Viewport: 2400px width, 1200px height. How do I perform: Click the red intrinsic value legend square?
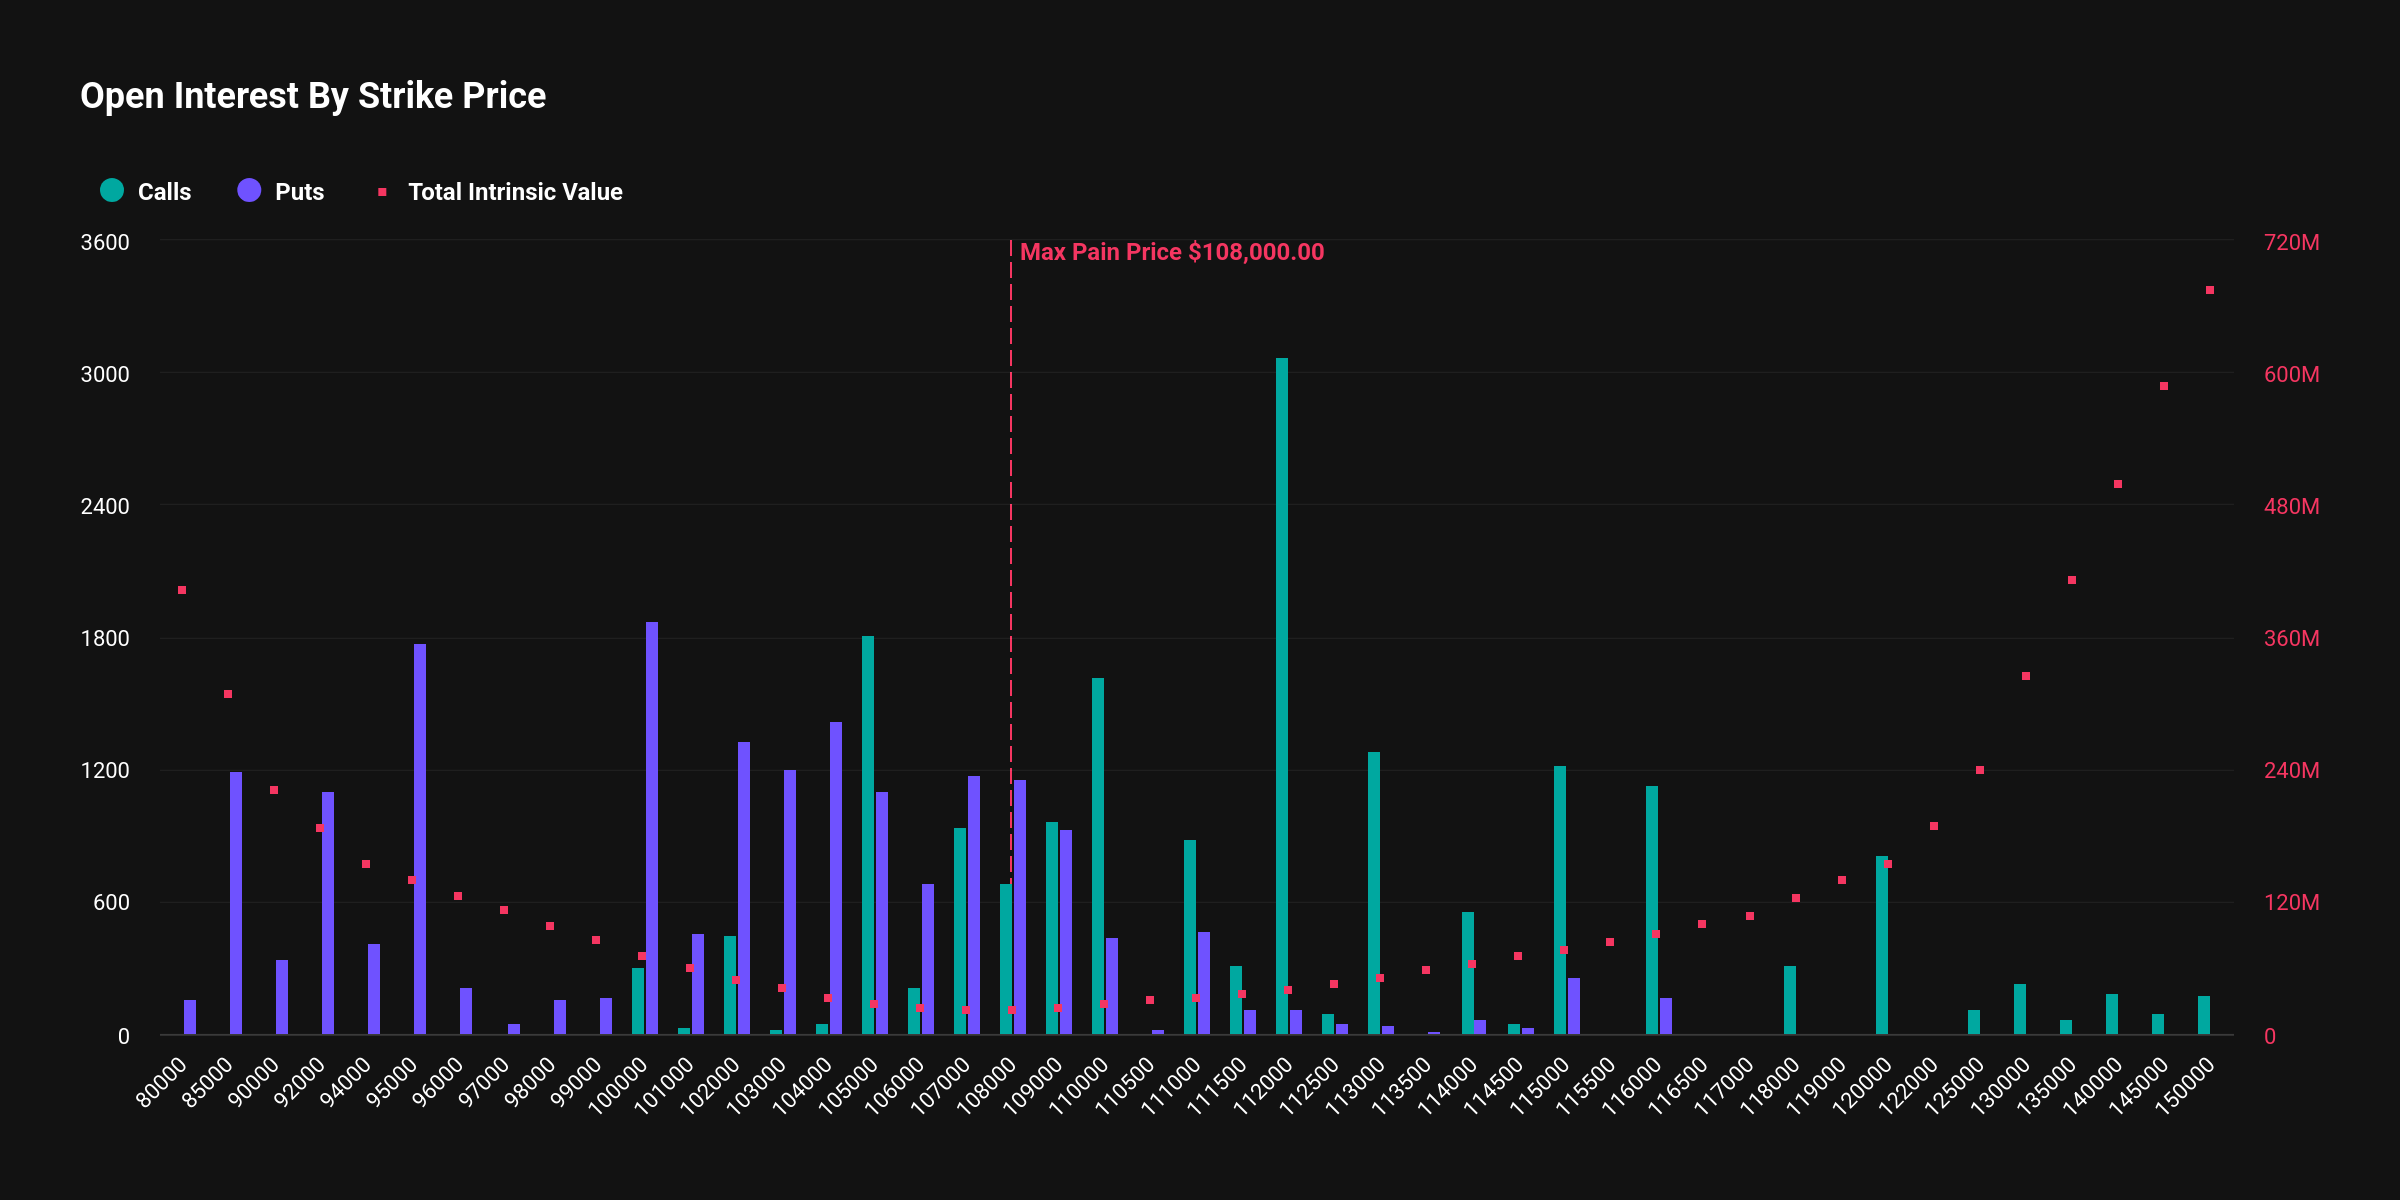click(382, 192)
